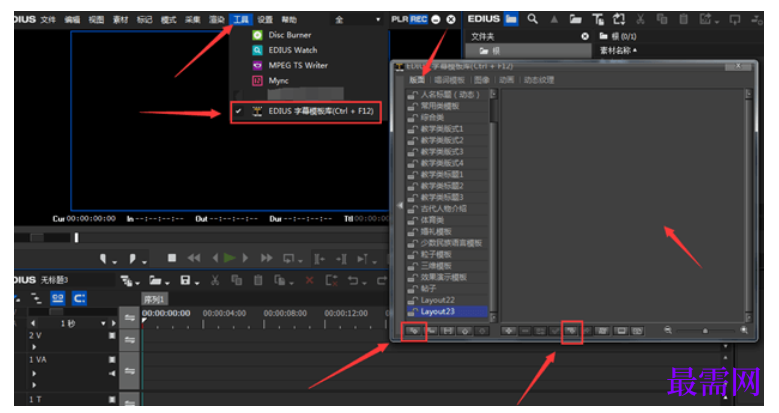Open the save button dropdown arrow
Viewport: 779px width, 413px height.
coord(197,283)
